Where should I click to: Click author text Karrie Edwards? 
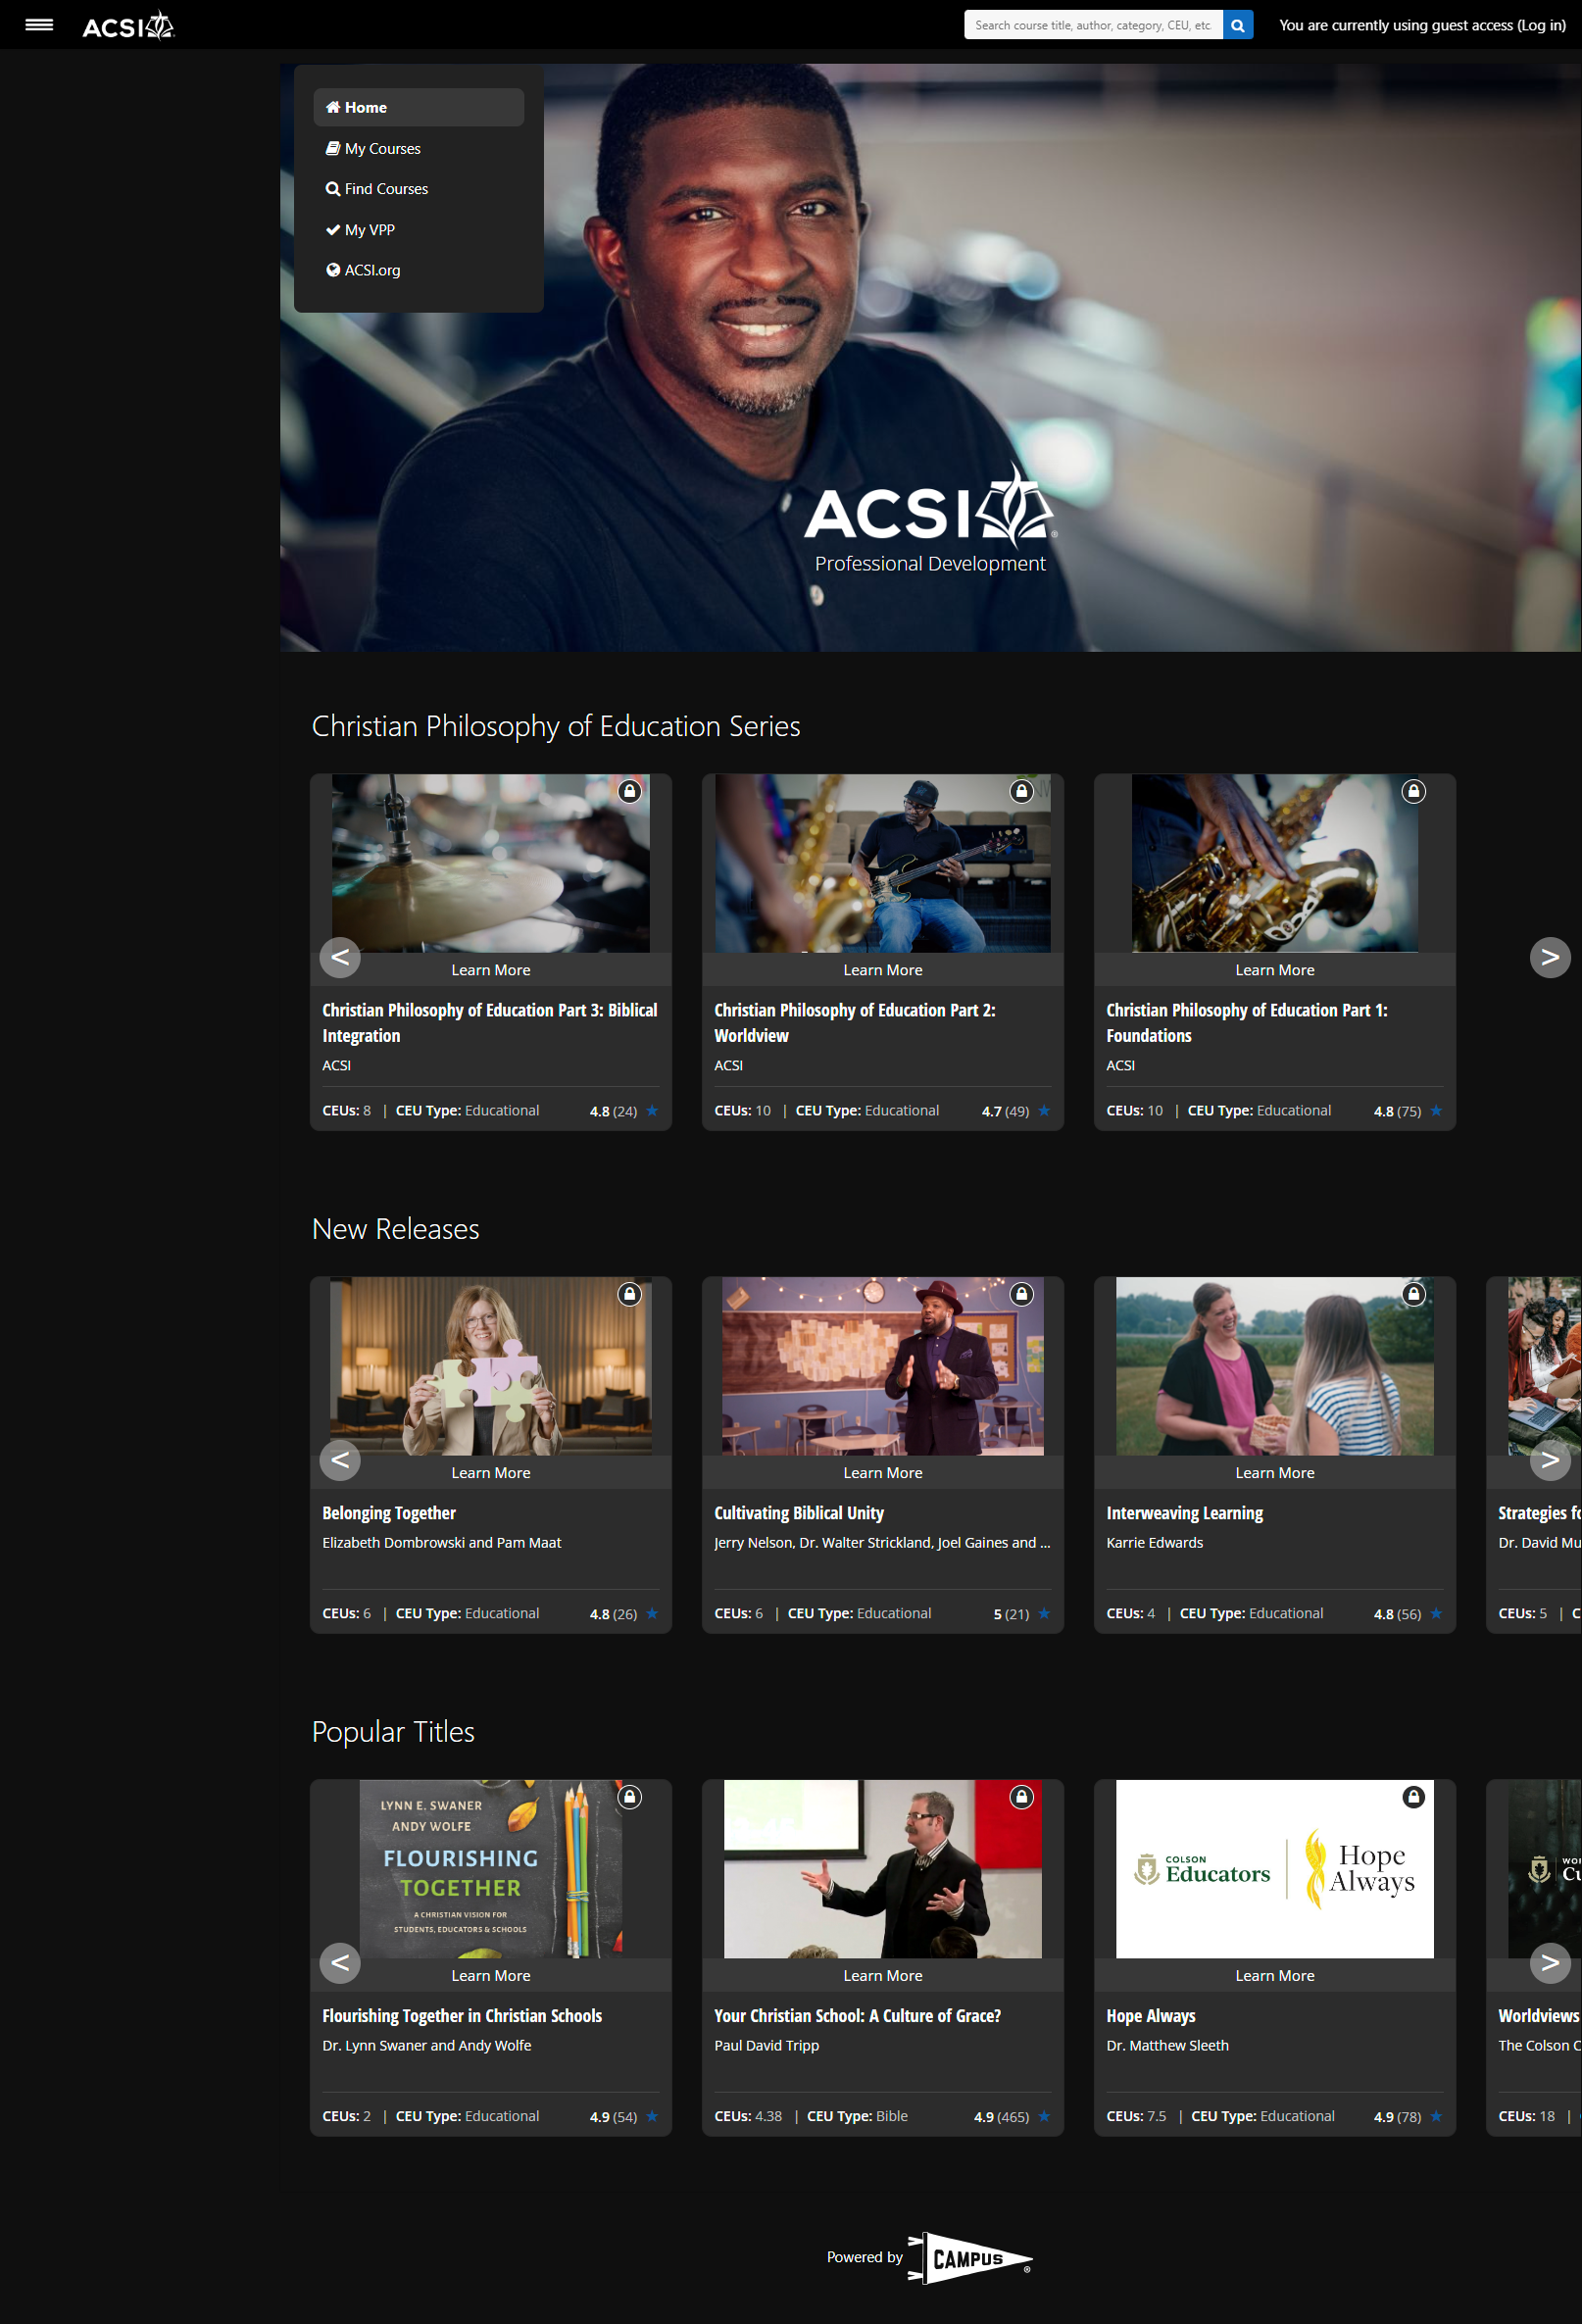(1154, 1543)
